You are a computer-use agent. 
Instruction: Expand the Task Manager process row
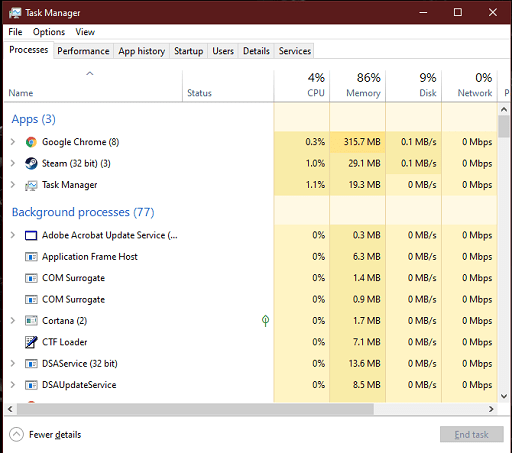pos(13,184)
